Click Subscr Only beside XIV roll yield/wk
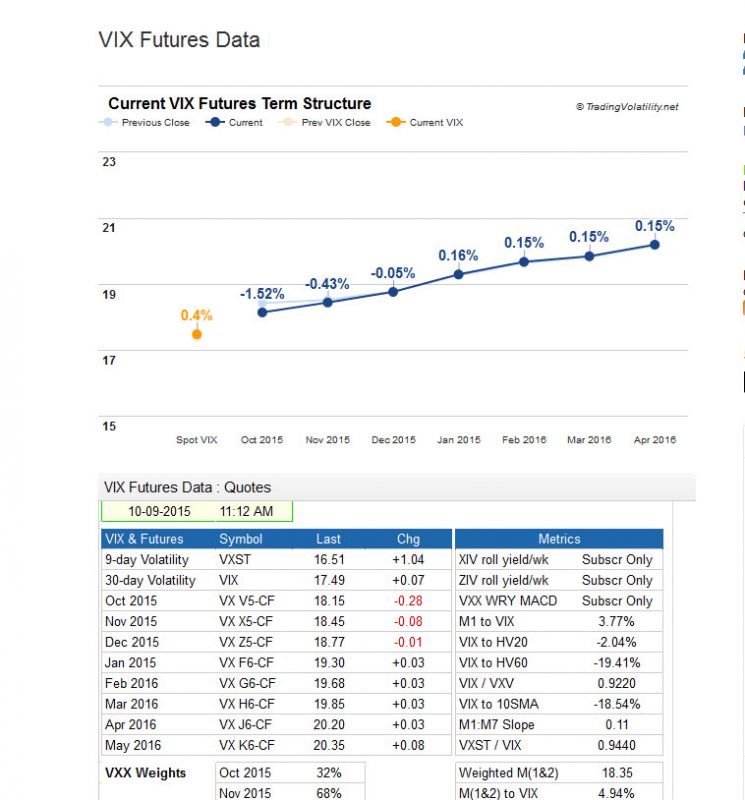The width and height of the screenshot is (745, 800). 617,560
